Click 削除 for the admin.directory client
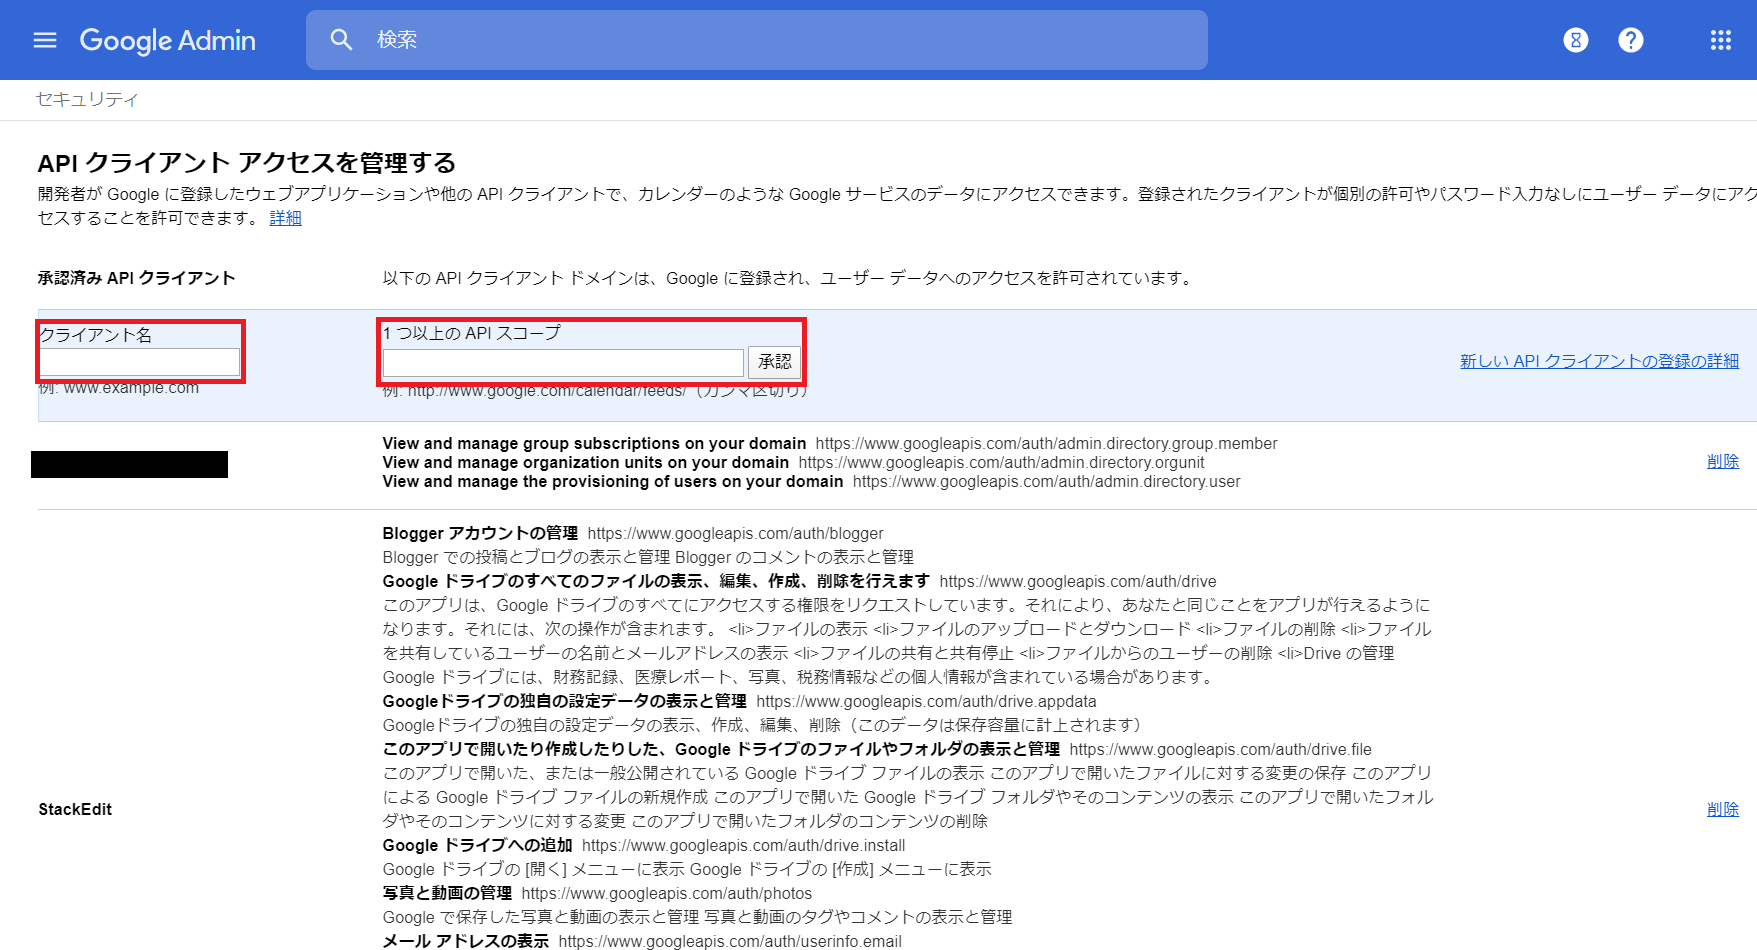The width and height of the screenshot is (1757, 950). click(1723, 461)
